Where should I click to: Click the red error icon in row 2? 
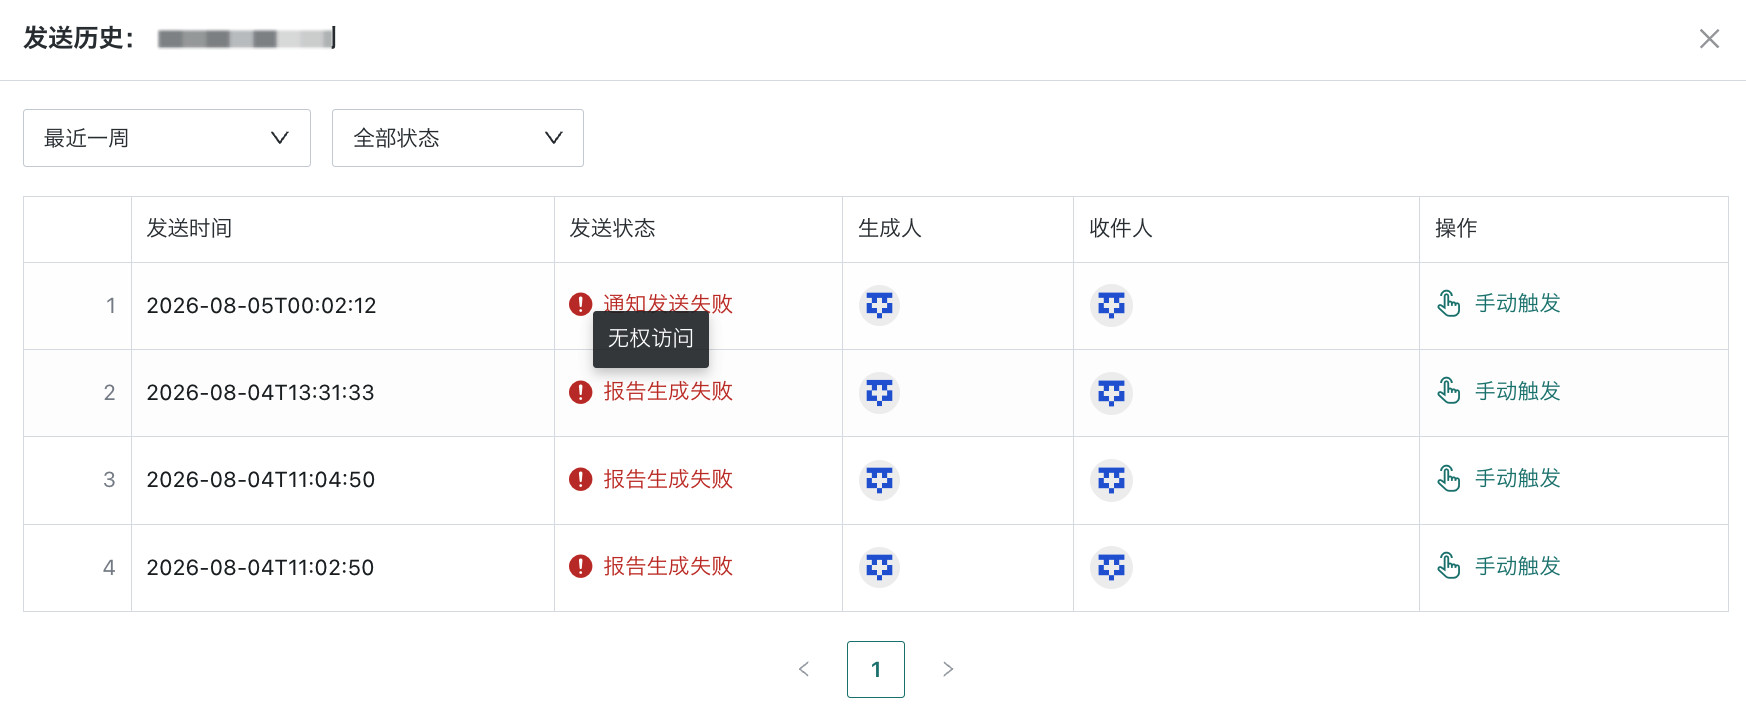tap(580, 392)
